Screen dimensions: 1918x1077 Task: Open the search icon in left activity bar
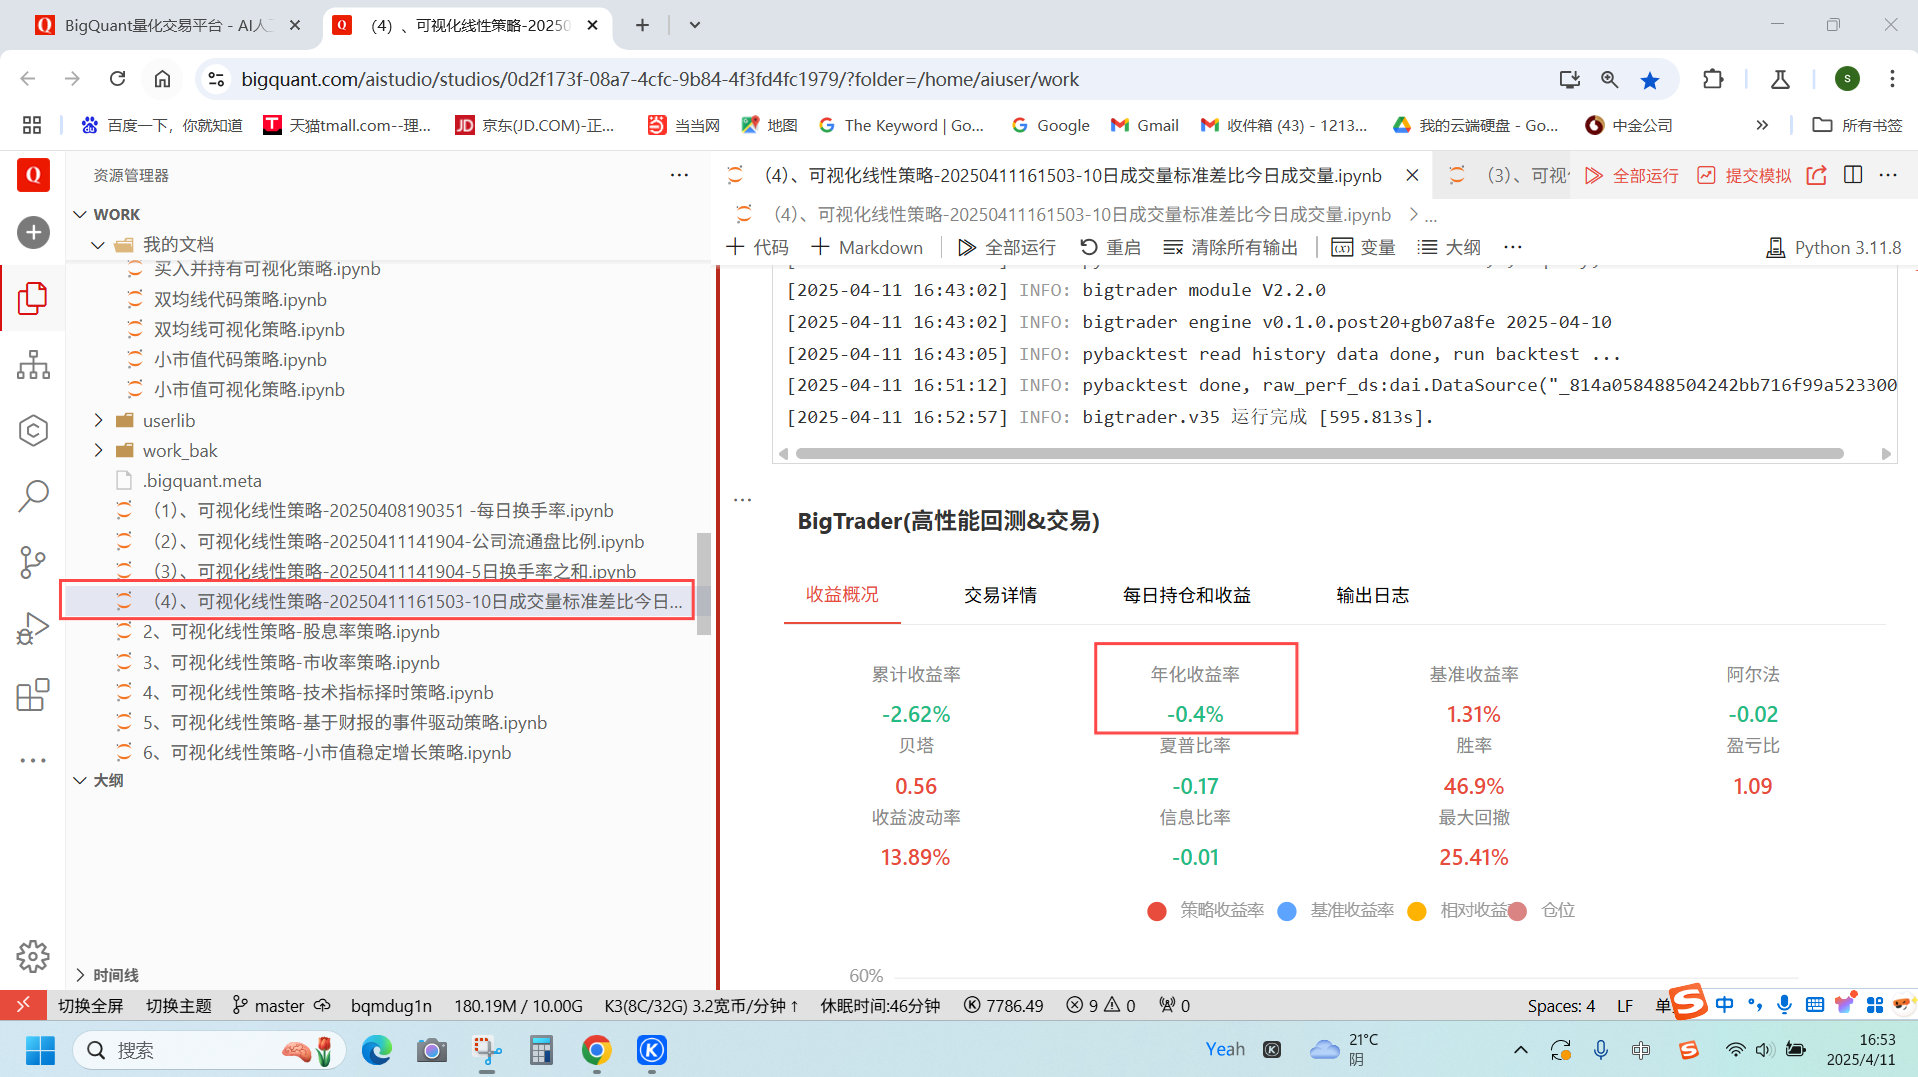33,495
